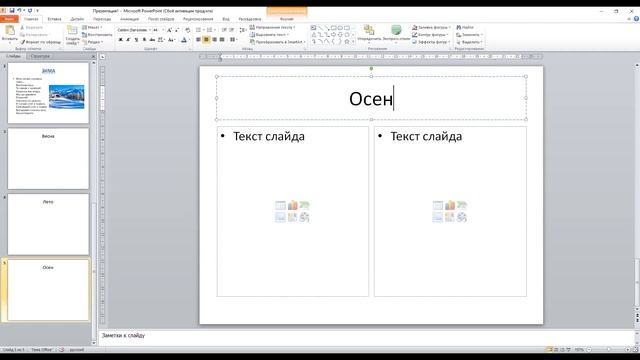640x360 pixels.
Task: Click the Paste (Вставить) clipboard icon
Action: [9, 31]
